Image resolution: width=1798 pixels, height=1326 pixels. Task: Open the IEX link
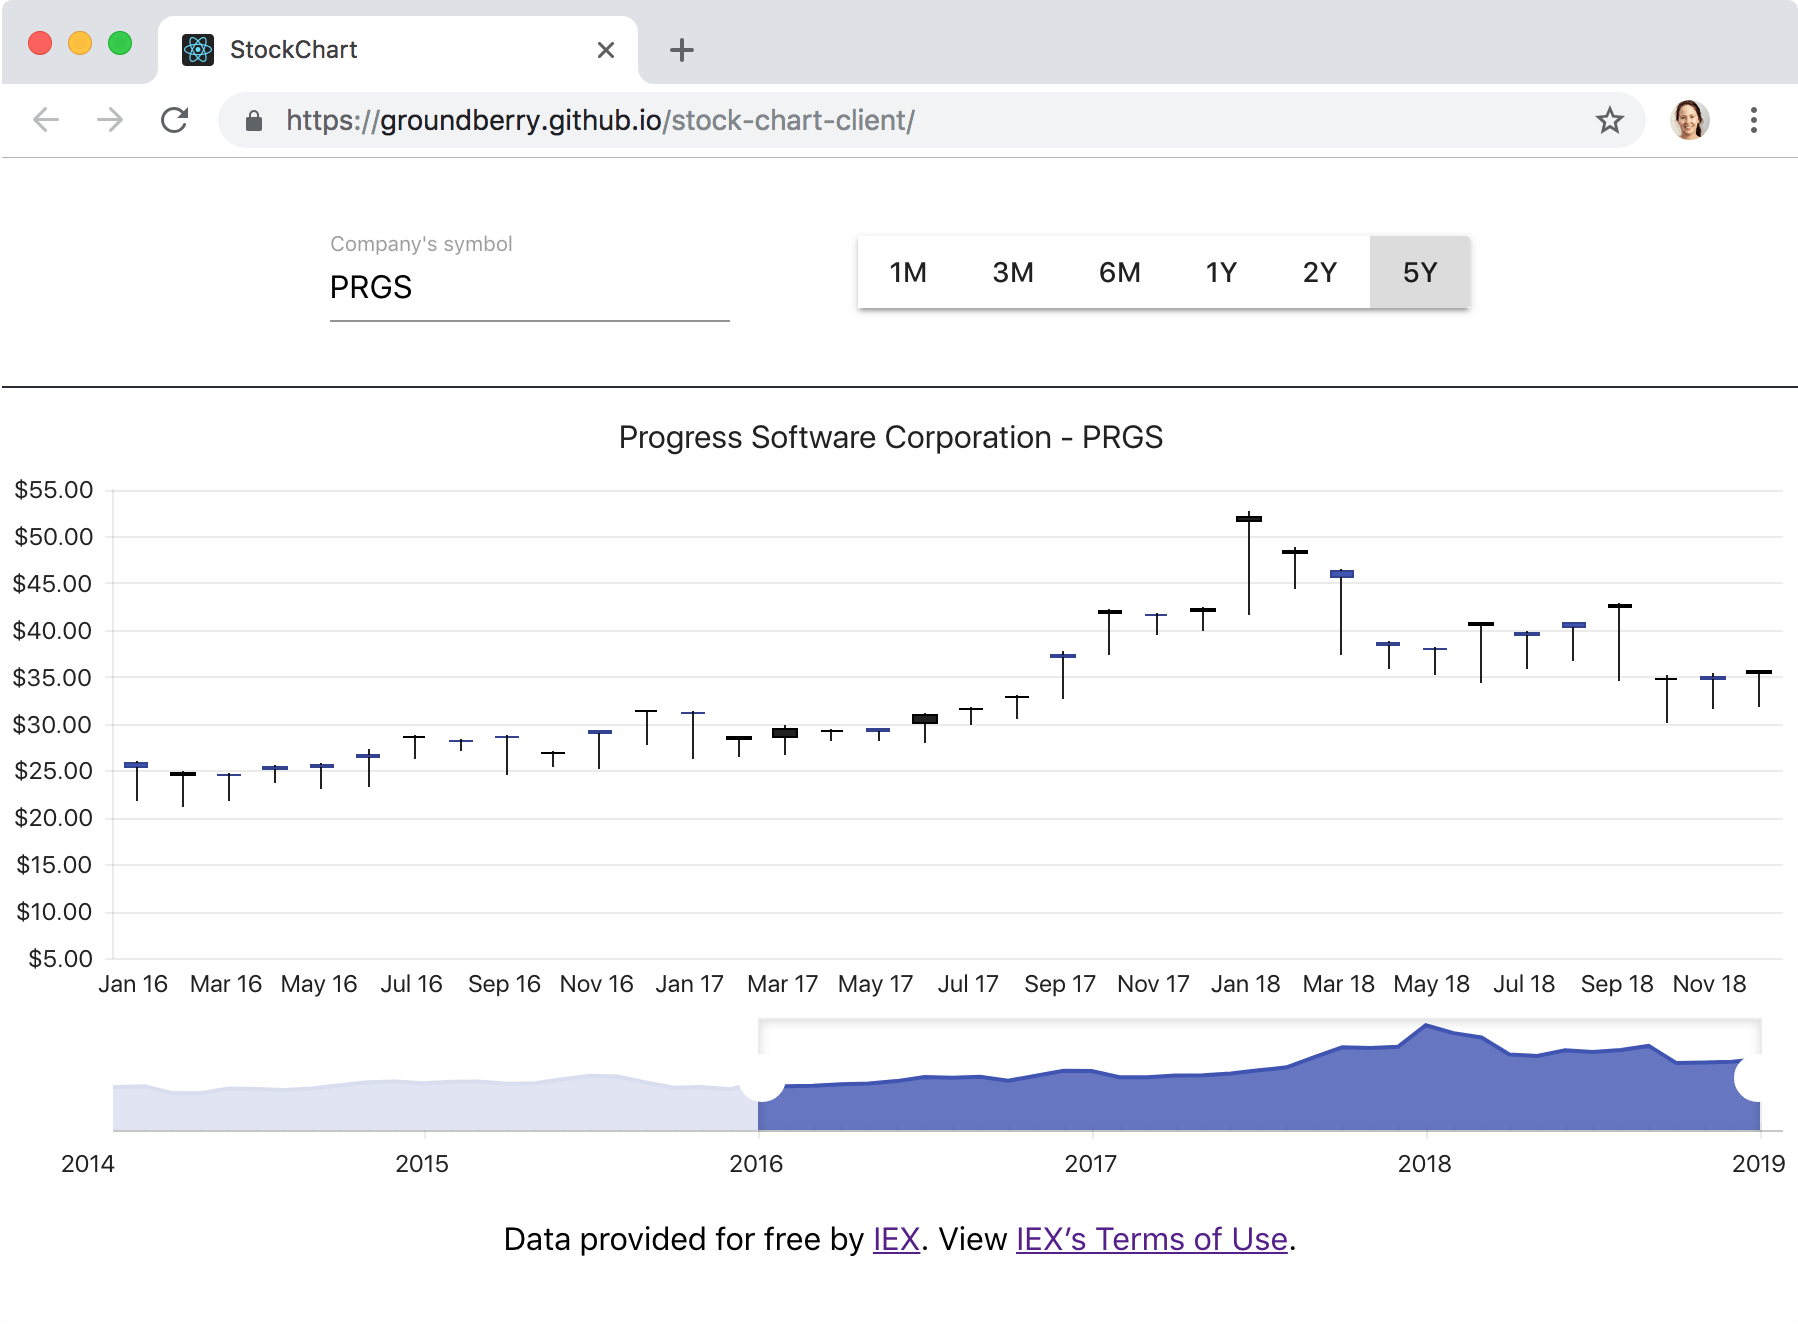(896, 1239)
